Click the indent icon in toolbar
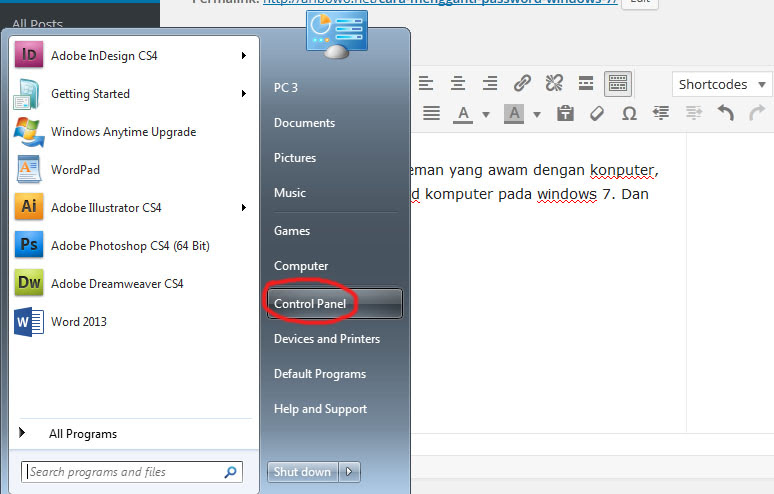Screen dimensions: 774x494 694,114
